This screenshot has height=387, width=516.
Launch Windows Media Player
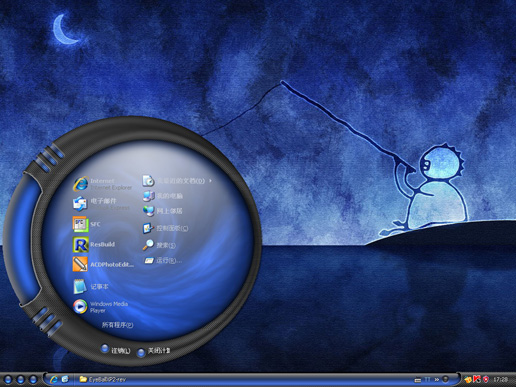[x=101, y=307]
